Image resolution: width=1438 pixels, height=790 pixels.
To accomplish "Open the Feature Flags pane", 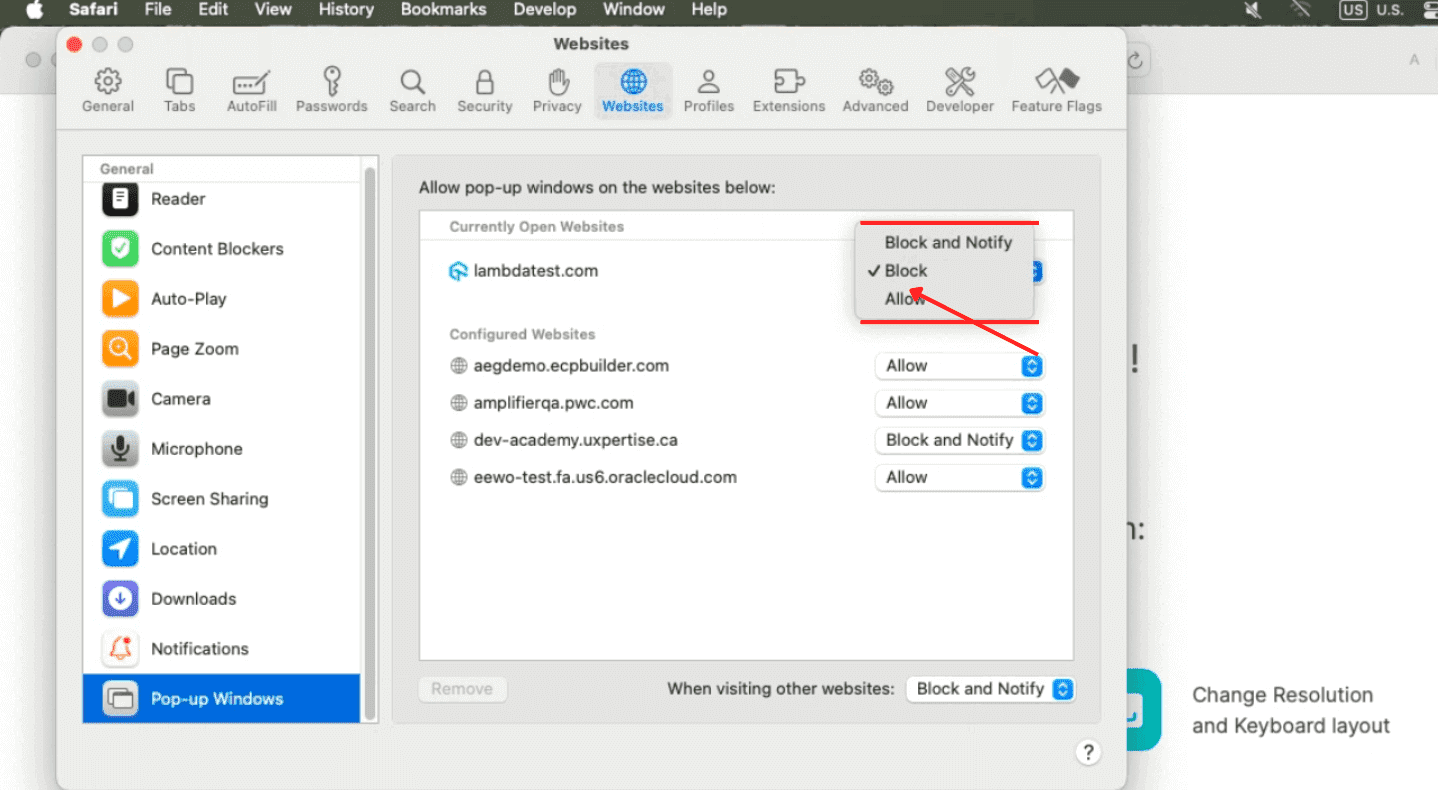I will click(x=1056, y=91).
